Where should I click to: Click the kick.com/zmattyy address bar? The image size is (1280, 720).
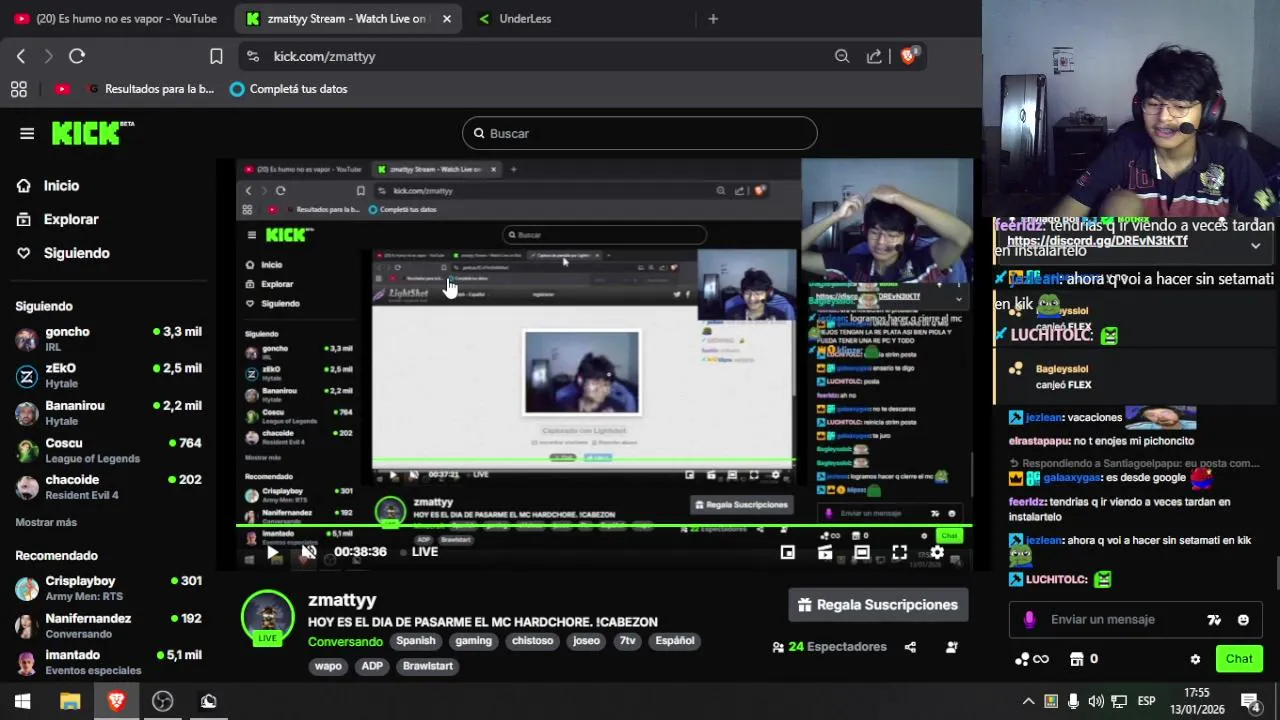(540, 56)
